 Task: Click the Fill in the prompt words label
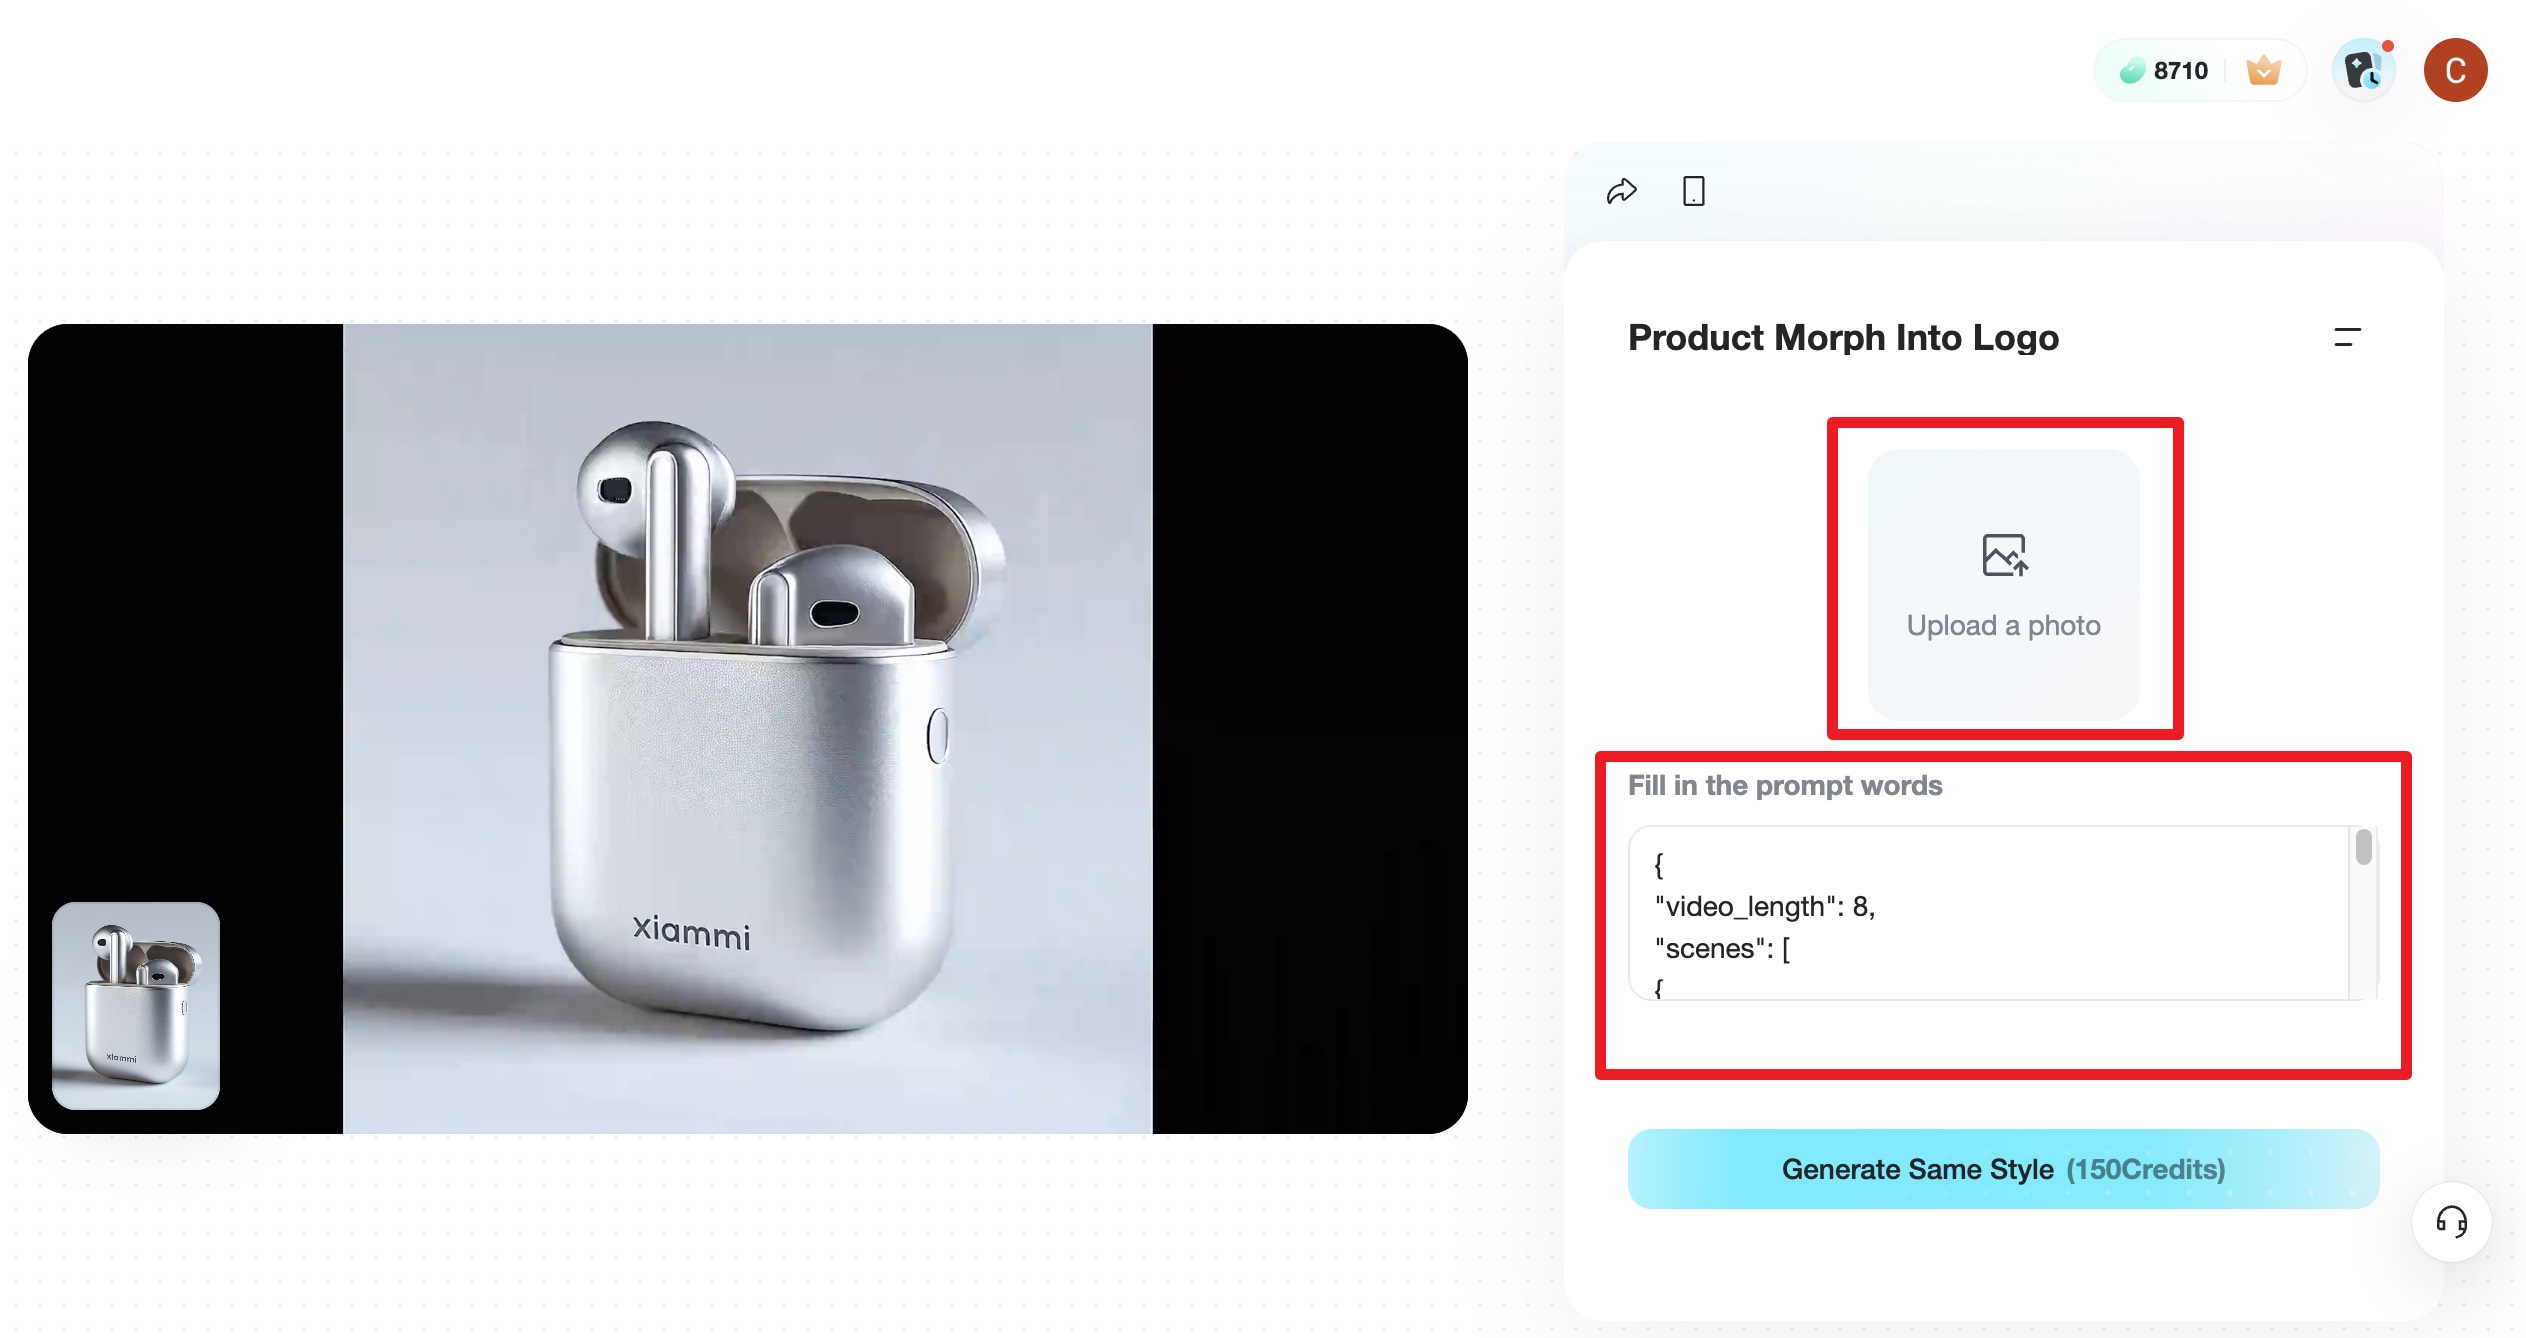[1785, 786]
